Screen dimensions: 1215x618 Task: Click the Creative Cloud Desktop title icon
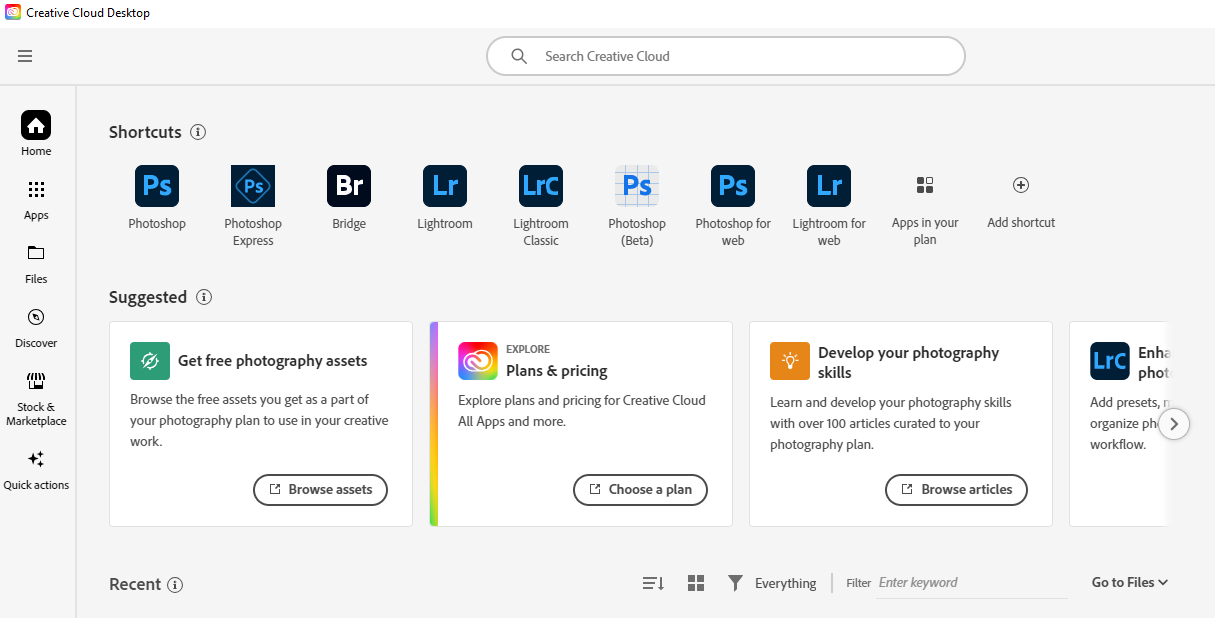[x=13, y=12]
